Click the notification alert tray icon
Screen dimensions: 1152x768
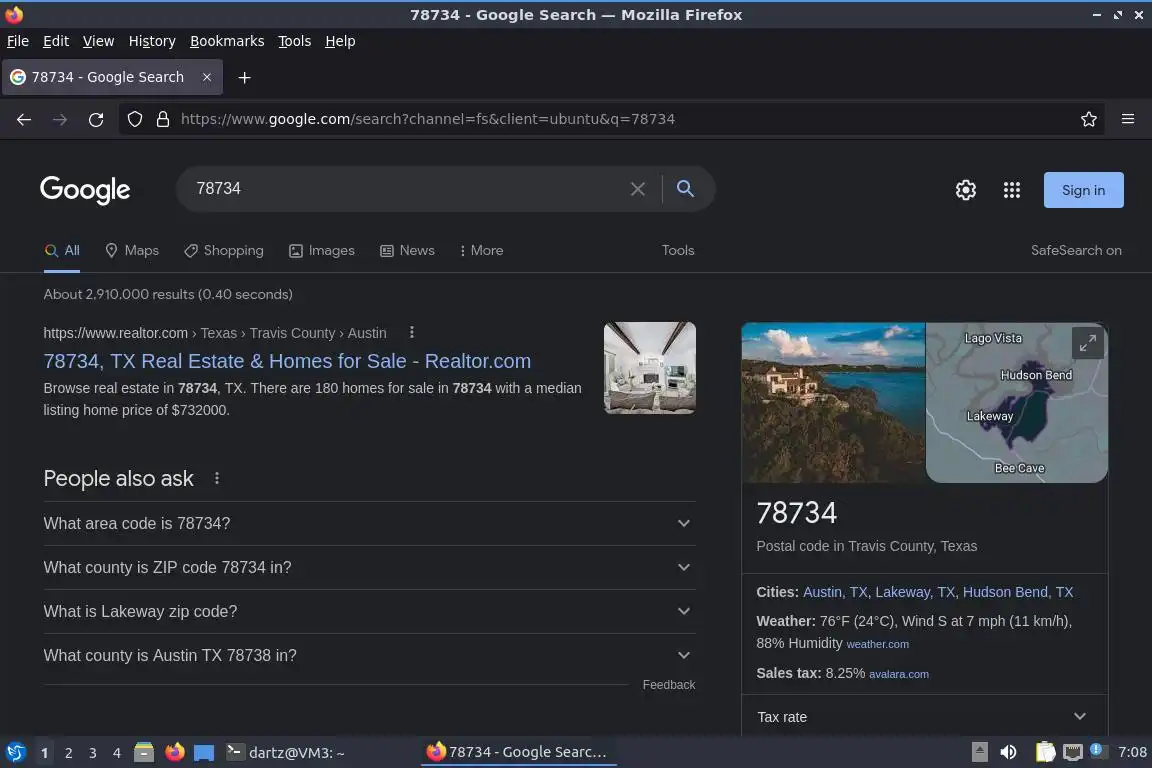pyautogui.click(x=1096, y=750)
